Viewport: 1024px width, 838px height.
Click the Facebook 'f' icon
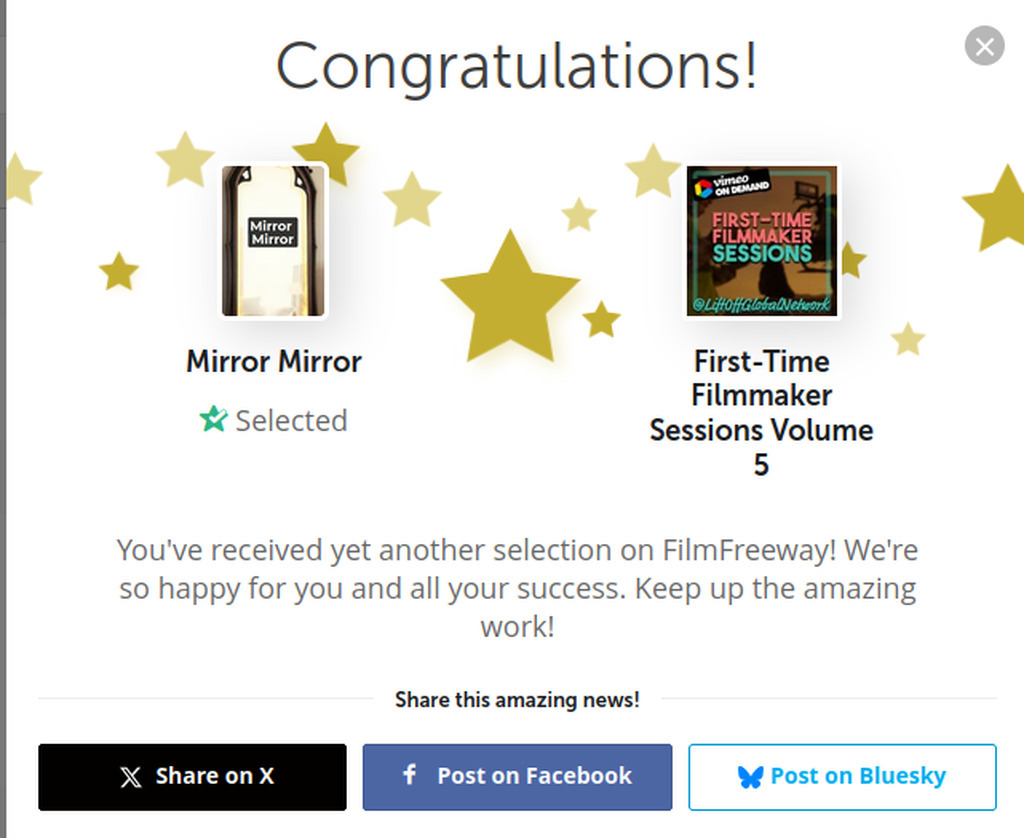coord(409,775)
